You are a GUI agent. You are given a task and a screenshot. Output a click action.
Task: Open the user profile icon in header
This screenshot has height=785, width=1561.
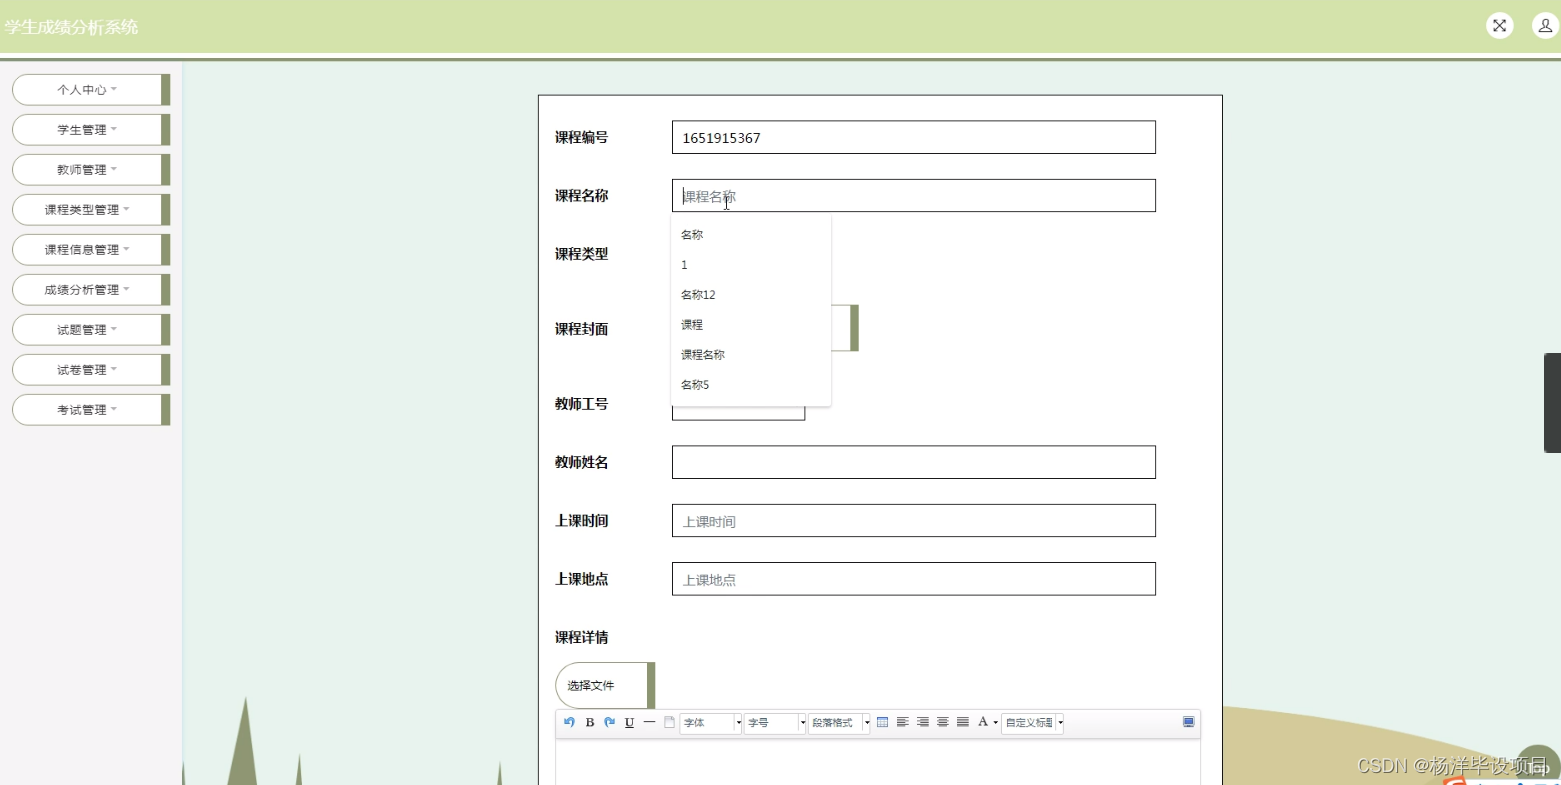point(1545,26)
